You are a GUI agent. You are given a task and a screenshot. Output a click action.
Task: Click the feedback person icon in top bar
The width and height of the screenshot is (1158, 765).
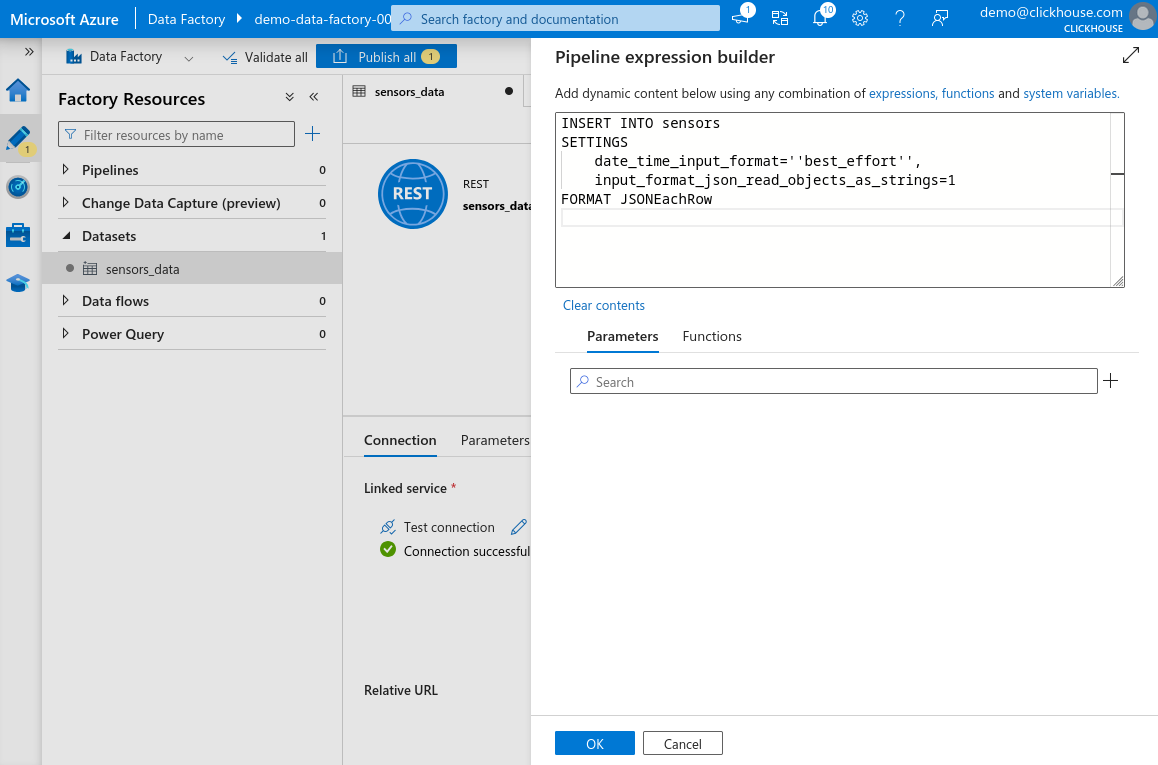click(940, 17)
